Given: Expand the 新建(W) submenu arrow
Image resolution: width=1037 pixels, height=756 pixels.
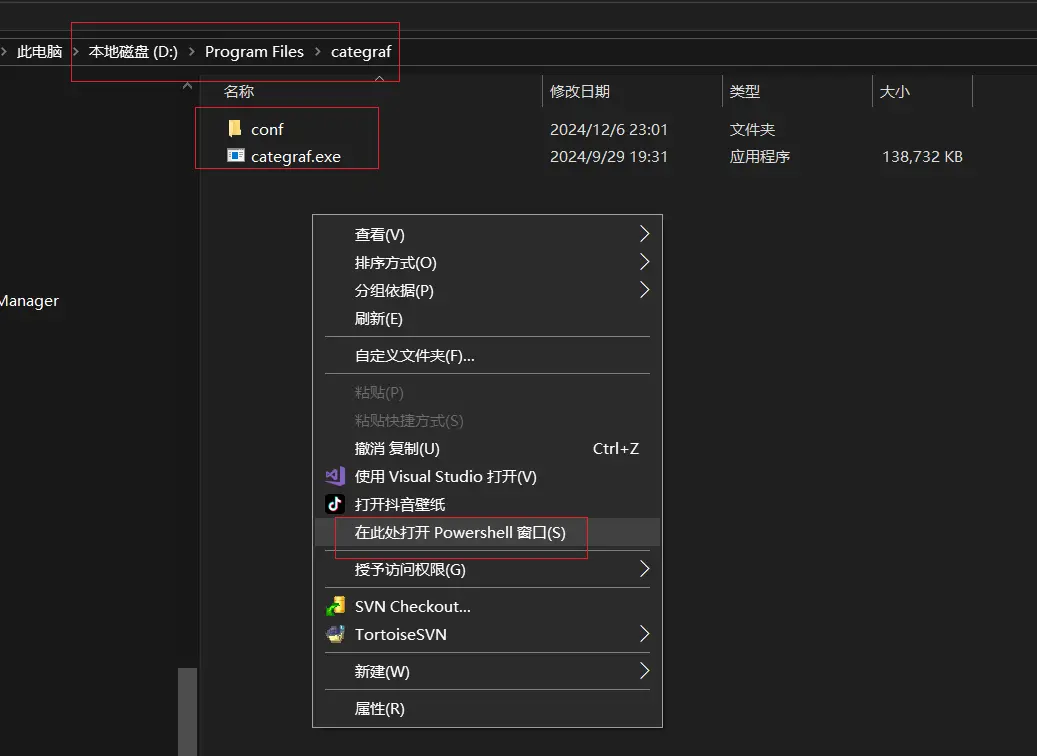Looking at the screenshot, I should pos(644,671).
